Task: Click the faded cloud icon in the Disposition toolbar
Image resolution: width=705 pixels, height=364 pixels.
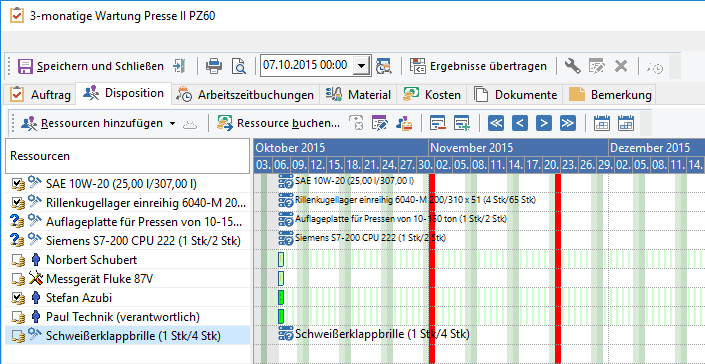Action: click(190, 124)
